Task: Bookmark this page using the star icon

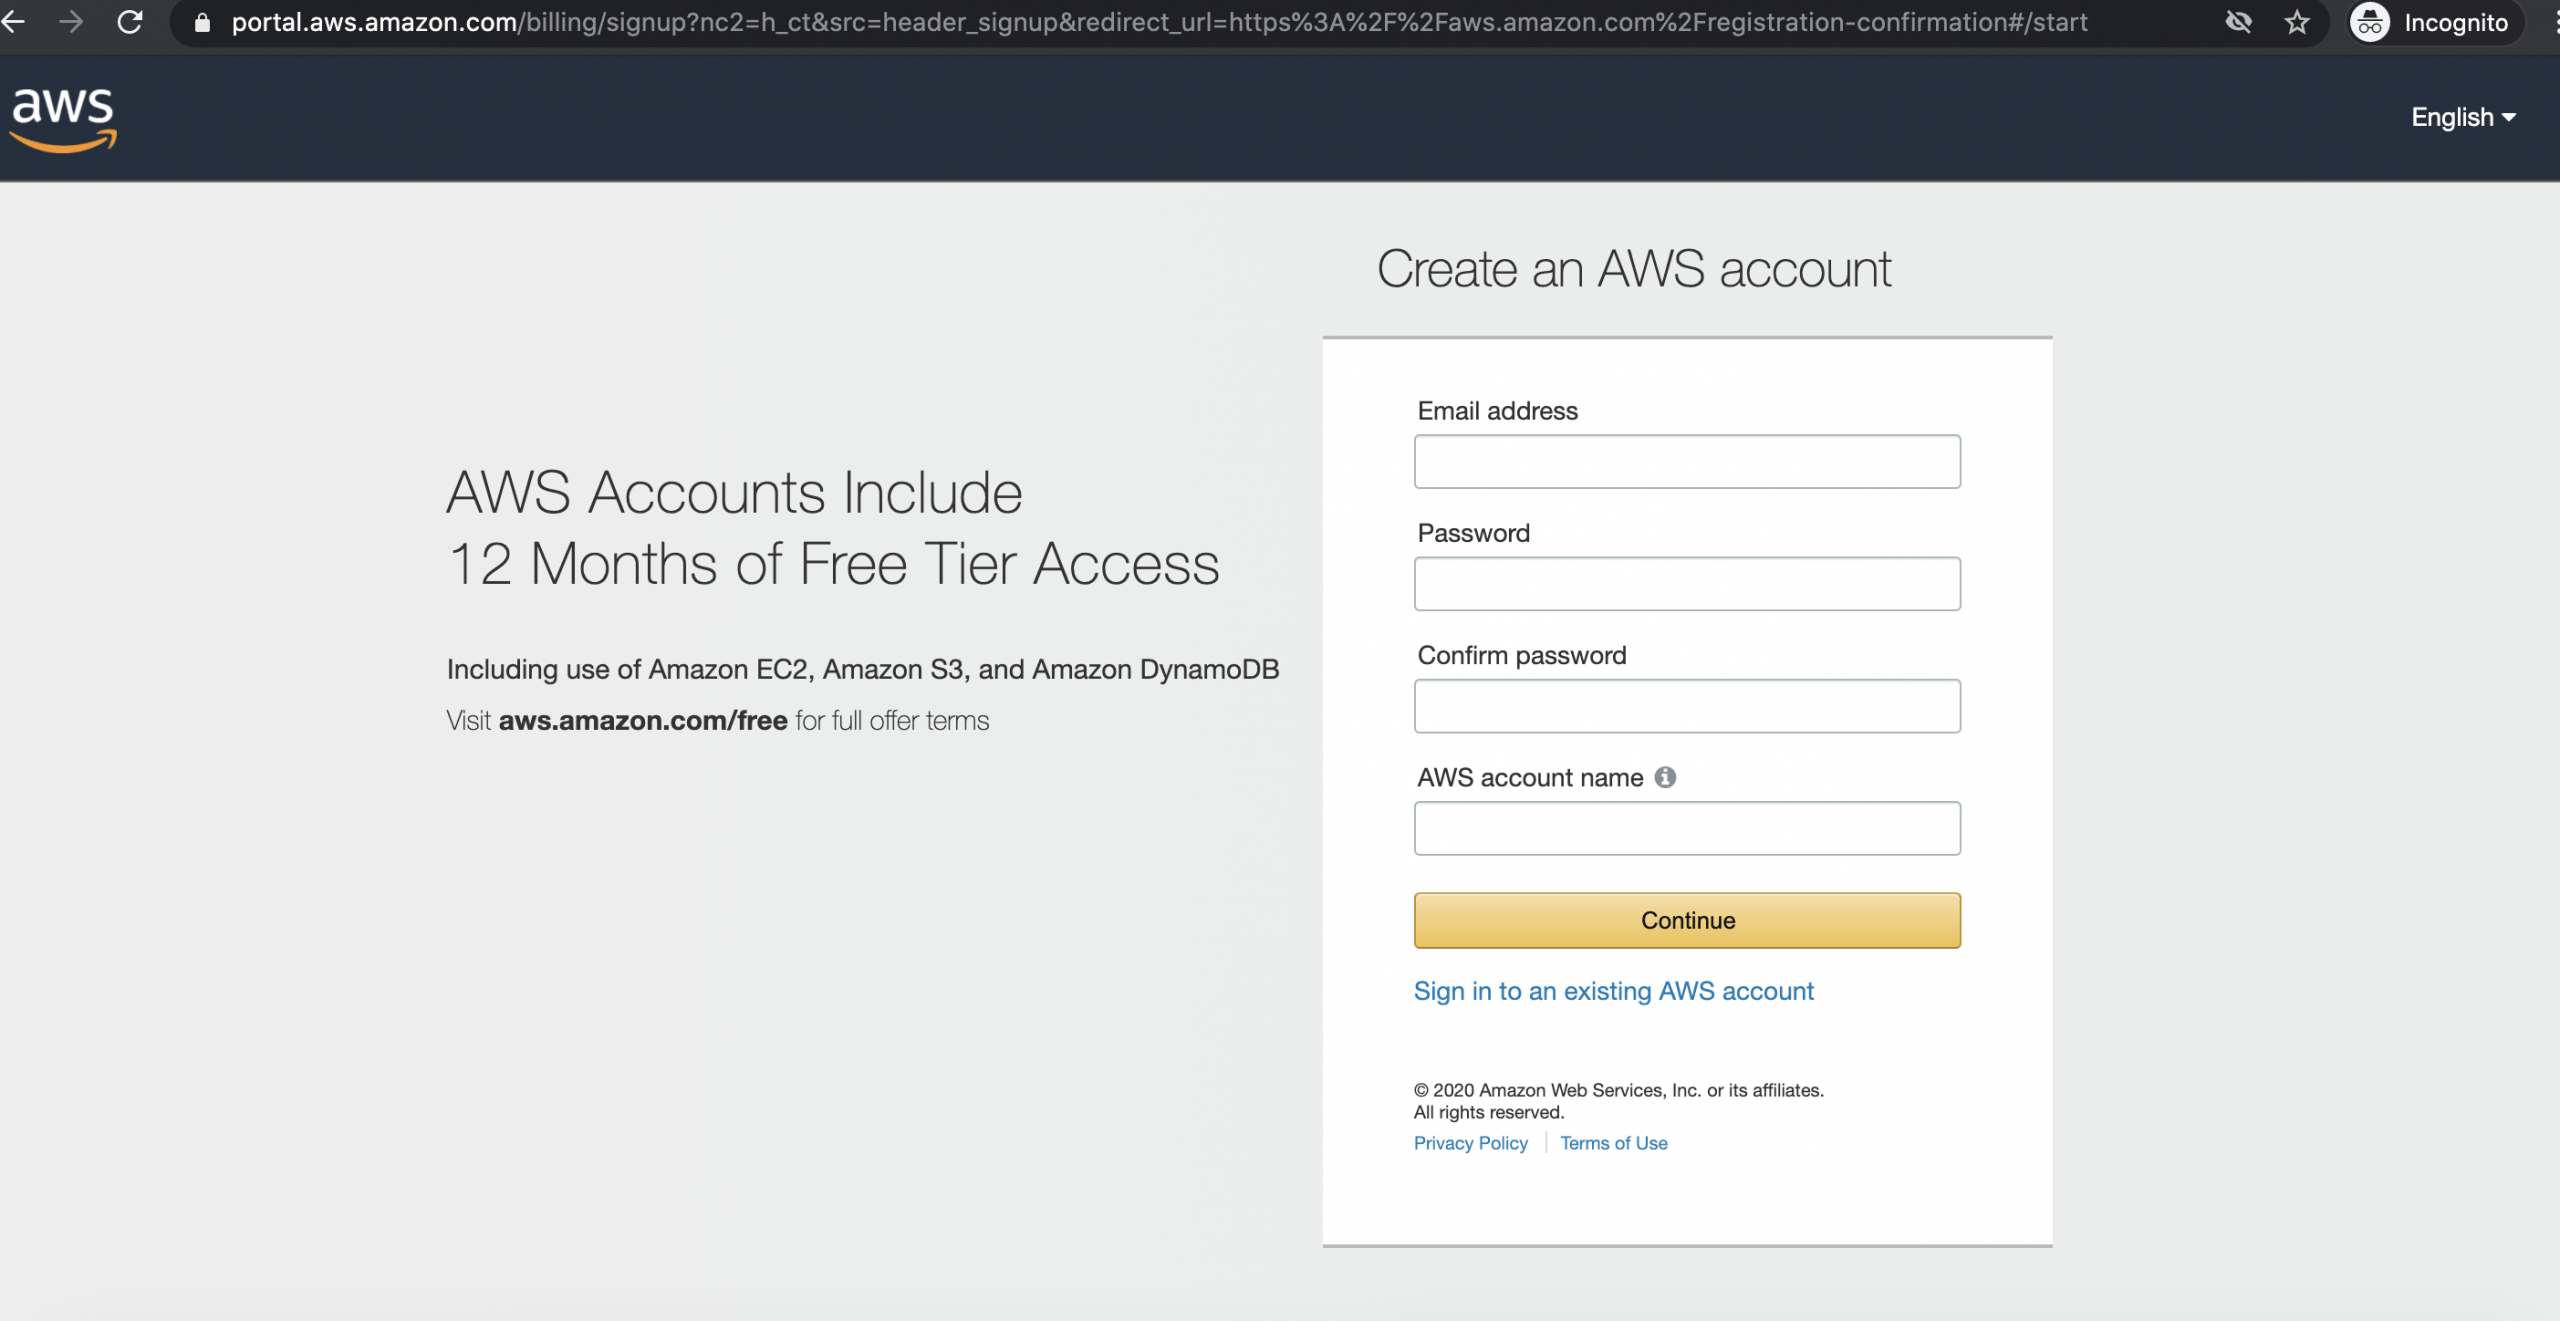Action: [x=2295, y=22]
